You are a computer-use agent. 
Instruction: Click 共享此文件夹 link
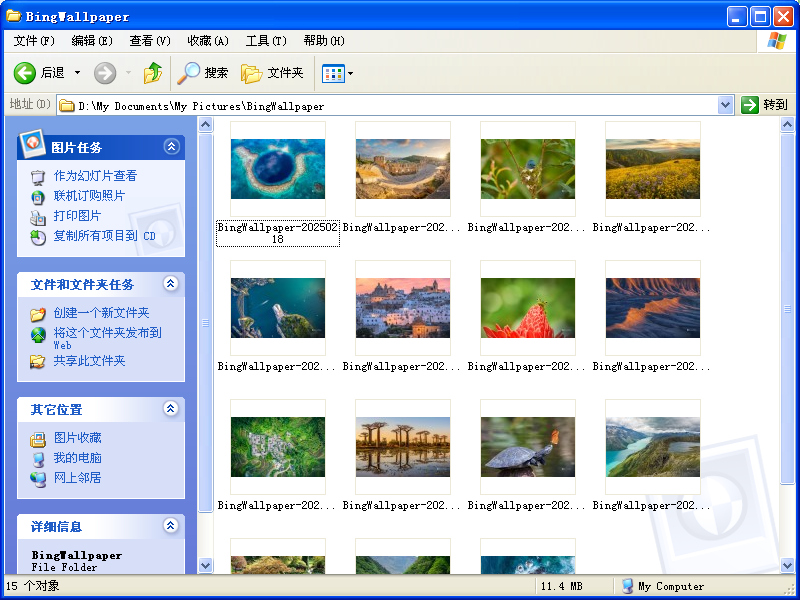[x=89, y=361]
